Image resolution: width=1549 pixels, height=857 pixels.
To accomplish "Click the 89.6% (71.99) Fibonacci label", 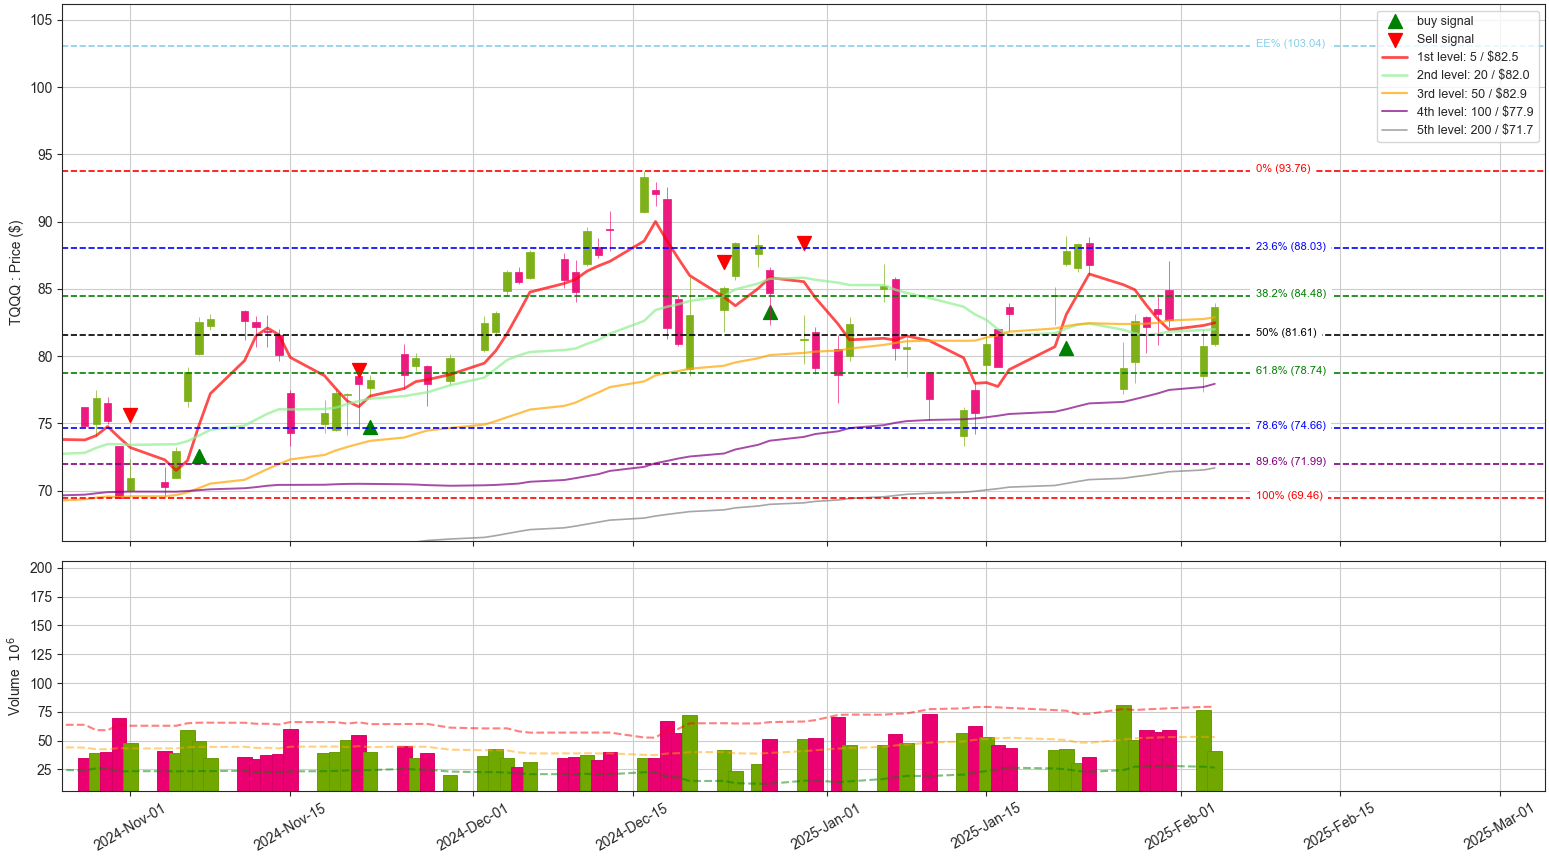I will click(x=1291, y=461).
